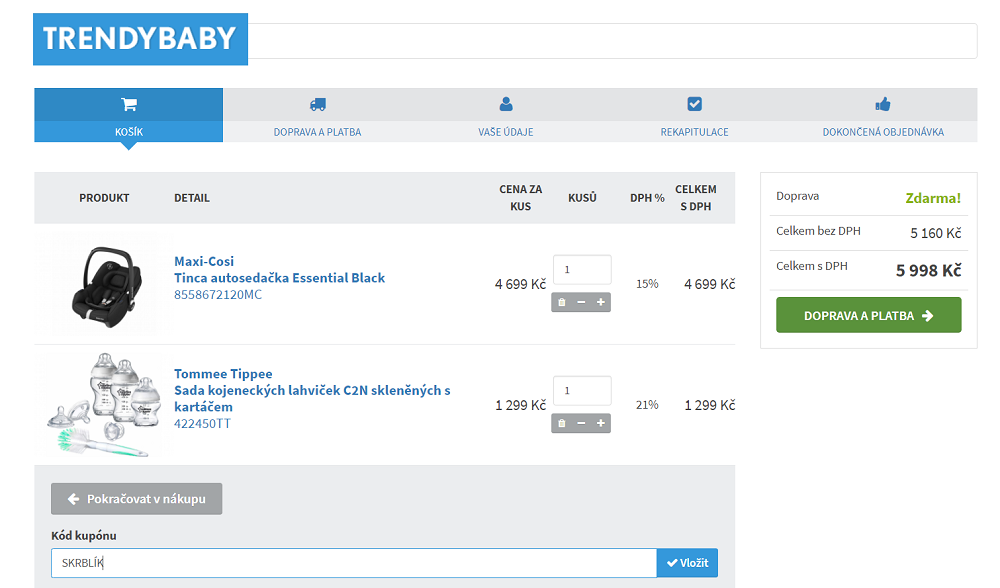
Task: Focus the Maxi-Cosi quantity input field
Action: (582, 270)
